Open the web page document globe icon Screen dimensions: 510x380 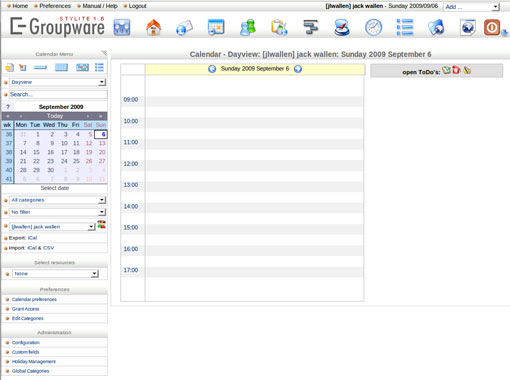pyautogui.click(x=468, y=27)
